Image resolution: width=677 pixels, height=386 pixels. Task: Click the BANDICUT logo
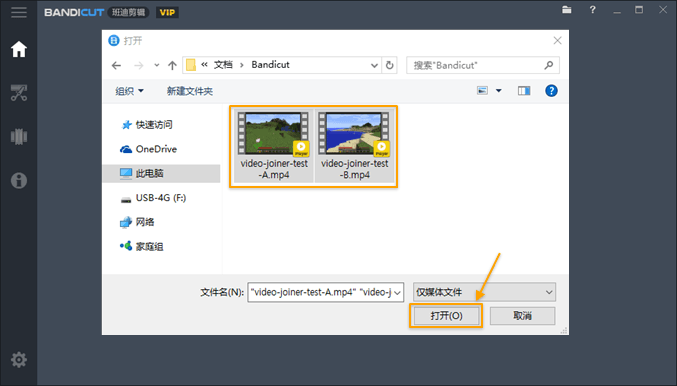point(74,13)
